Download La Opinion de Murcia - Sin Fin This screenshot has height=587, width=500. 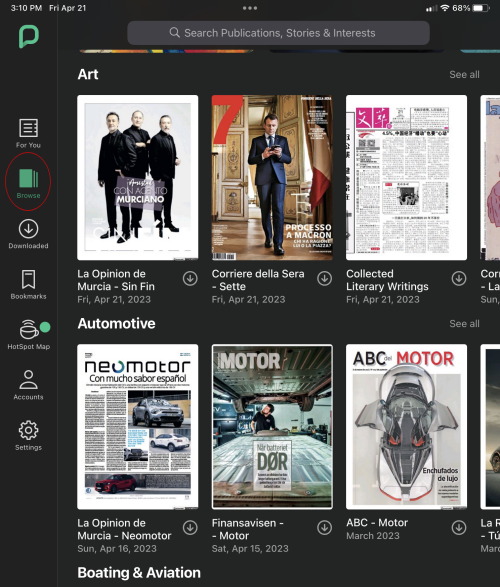tap(190, 279)
